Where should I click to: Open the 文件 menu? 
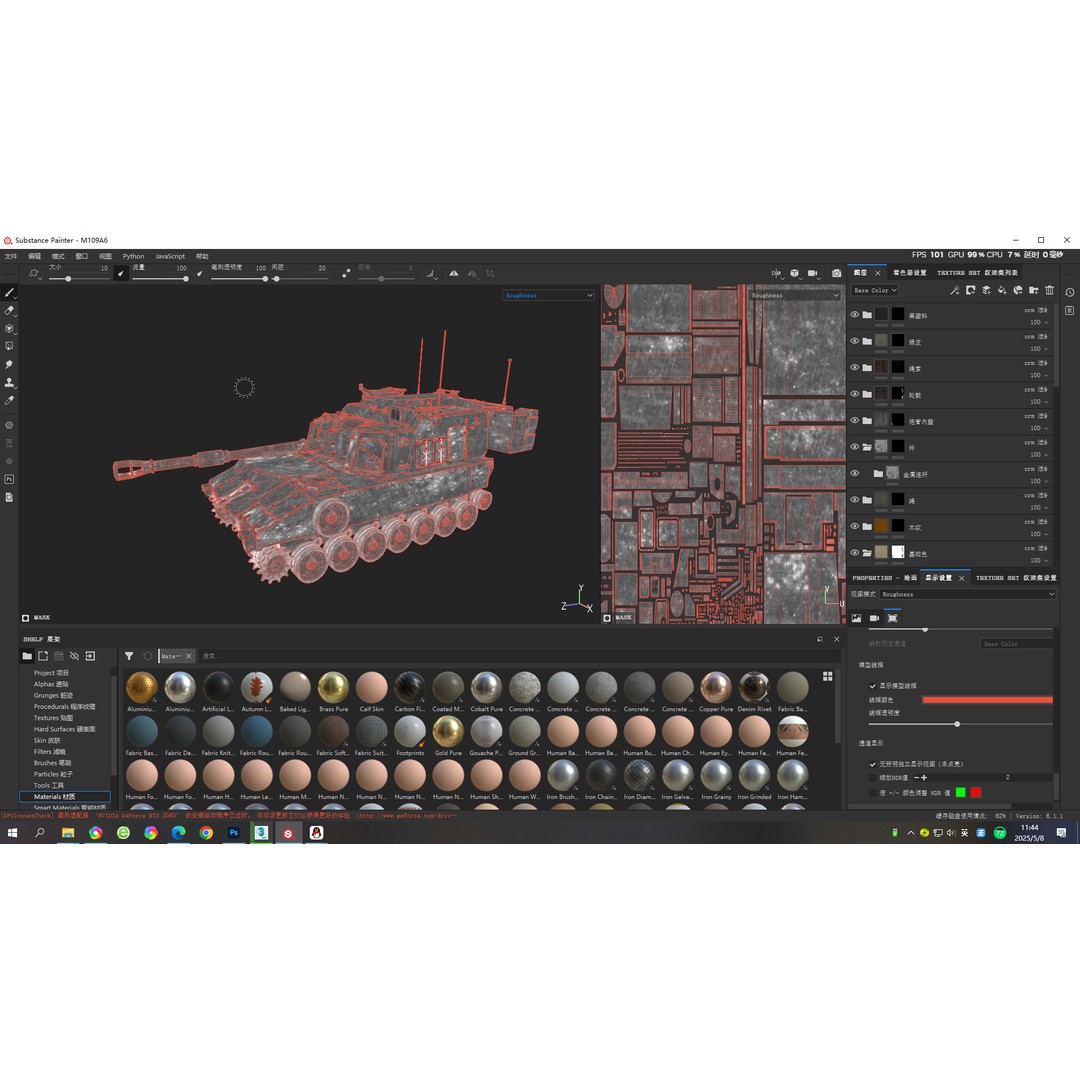(x=11, y=256)
